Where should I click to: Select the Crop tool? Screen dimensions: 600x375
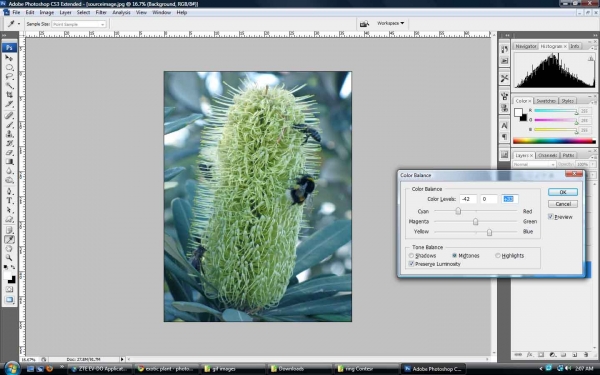[9, 95]
